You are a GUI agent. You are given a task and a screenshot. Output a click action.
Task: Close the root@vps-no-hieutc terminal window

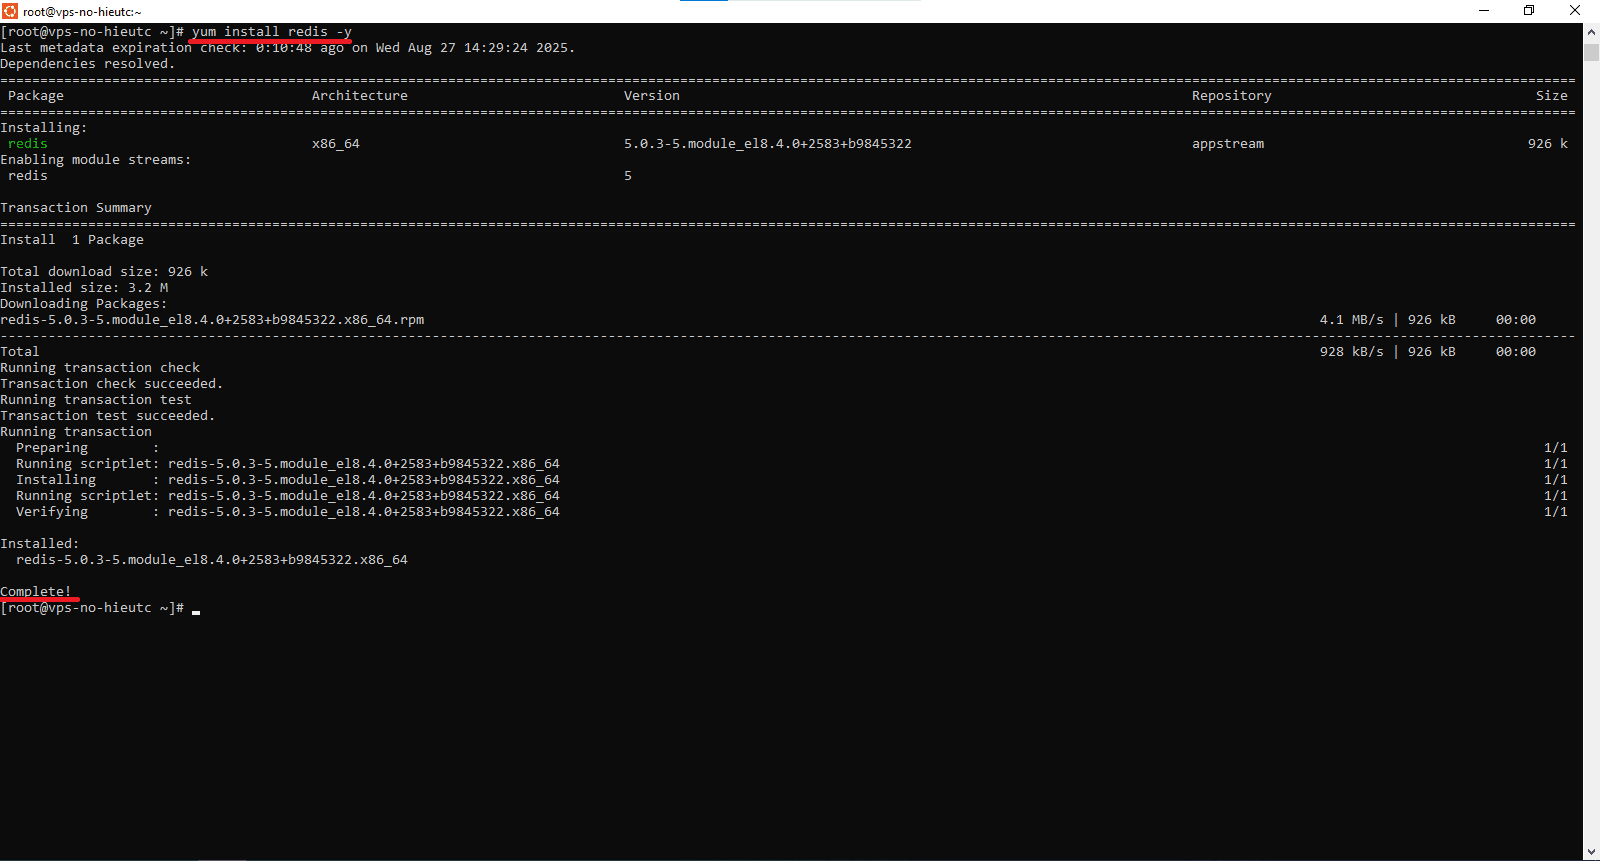pyautogui.click(x=1575, y=11)
